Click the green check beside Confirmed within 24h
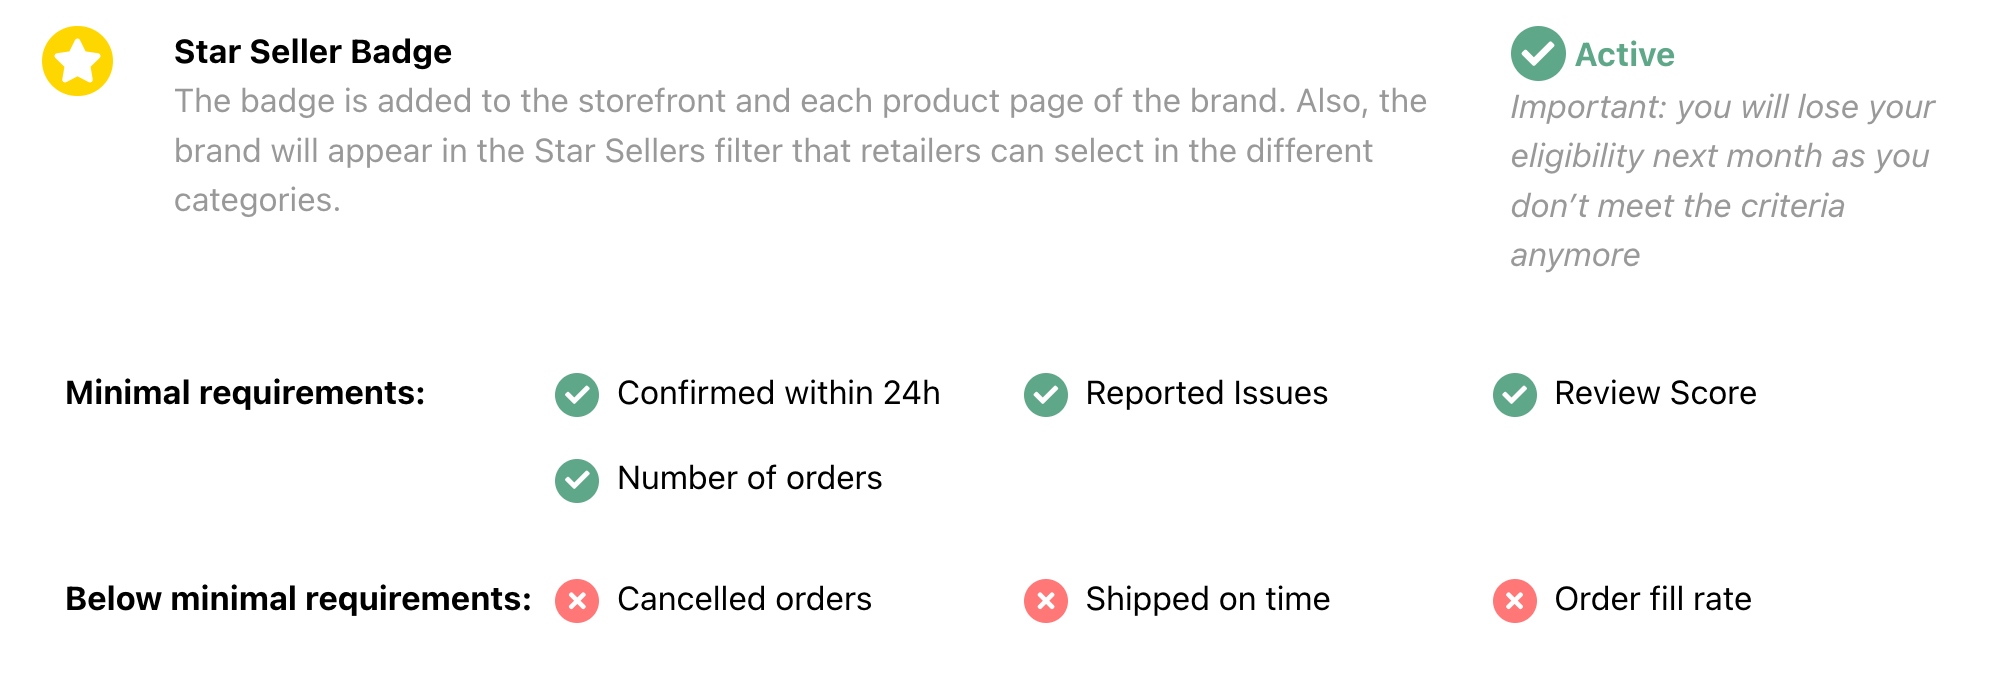The height and width of the screenshot is (682, 2006). click(x=577, y=395)
